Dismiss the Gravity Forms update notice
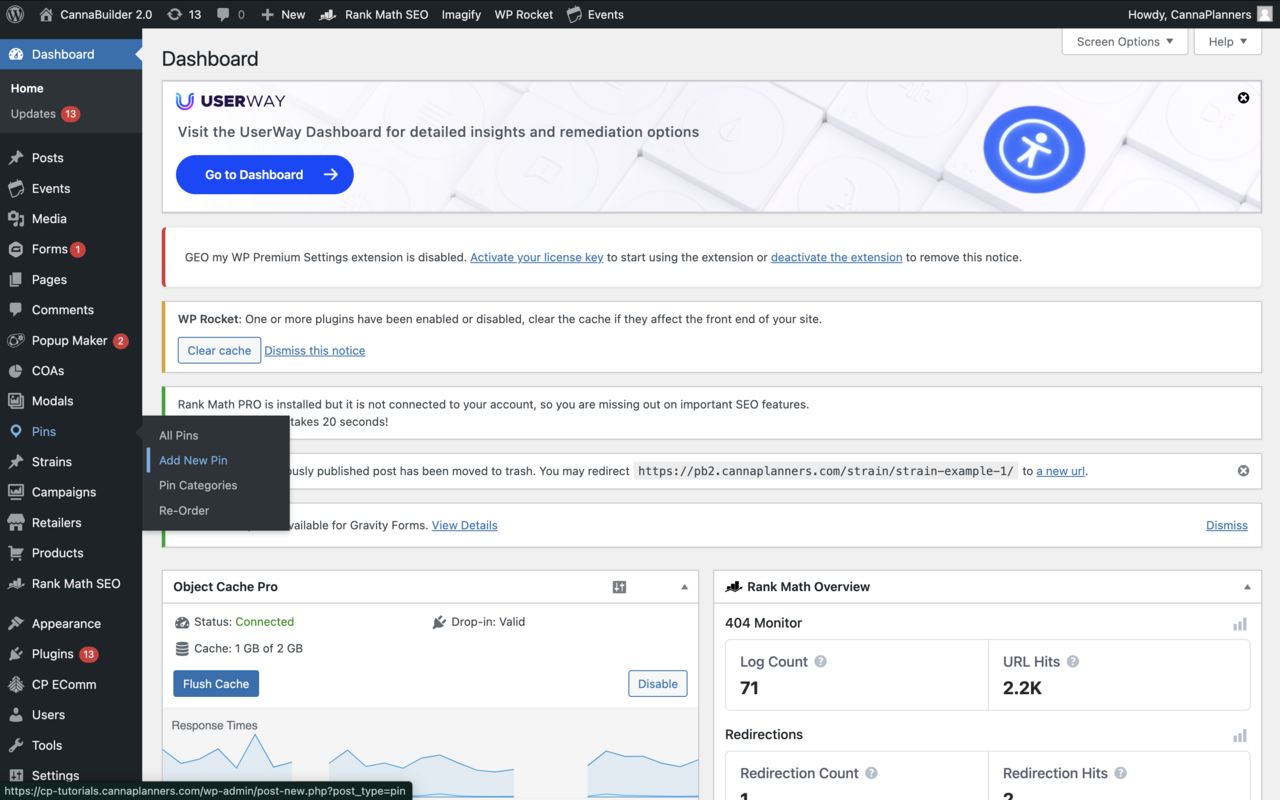1280x800 pixels. (1227, 525)
